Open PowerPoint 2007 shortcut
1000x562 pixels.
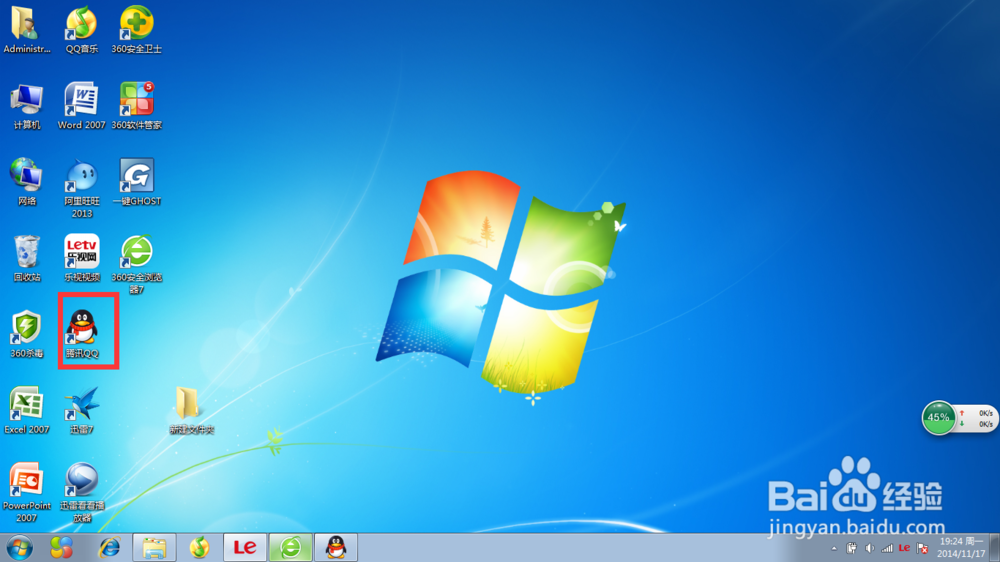coord(26,492)
